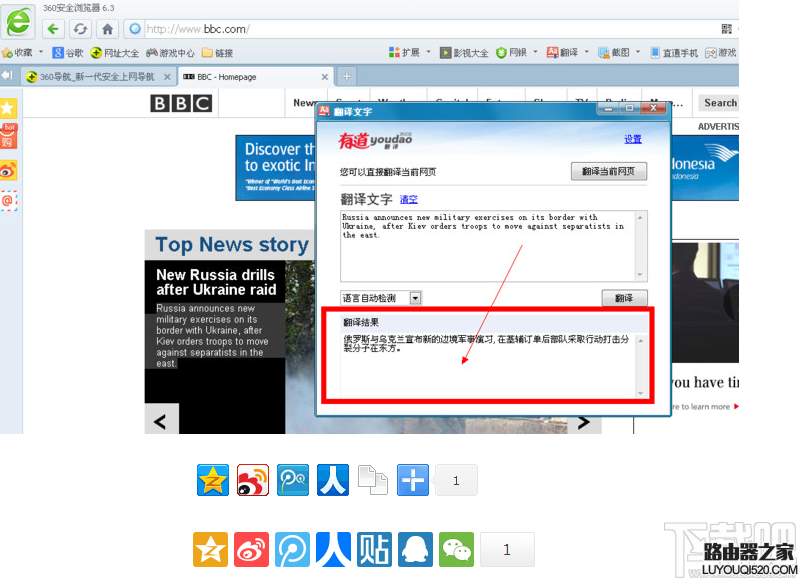Expand the 翻译 toolbar dropdown arrow
The height and width of the screenshot is (583, 804).
point(586,52)
